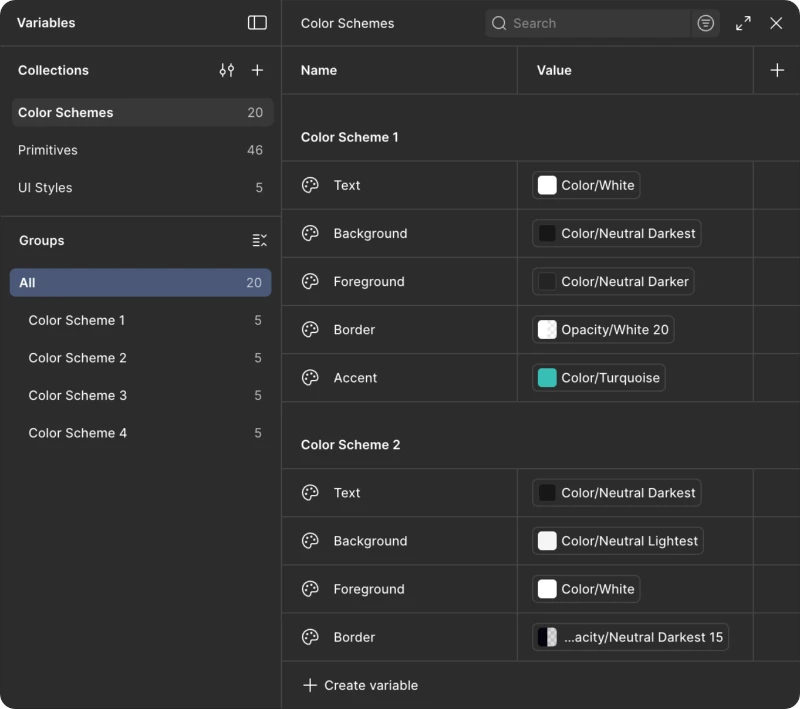
Task: Toggle the sidebar panel icon
Action: click(x=257, y=22)
